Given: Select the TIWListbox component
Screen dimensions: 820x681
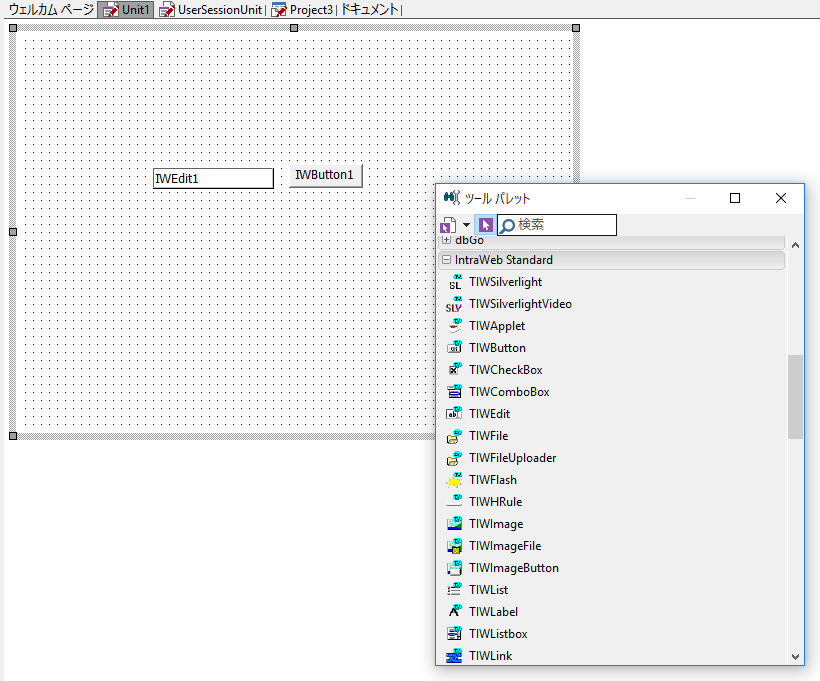Looking at the screenshot, I should (x=499, y=633).
